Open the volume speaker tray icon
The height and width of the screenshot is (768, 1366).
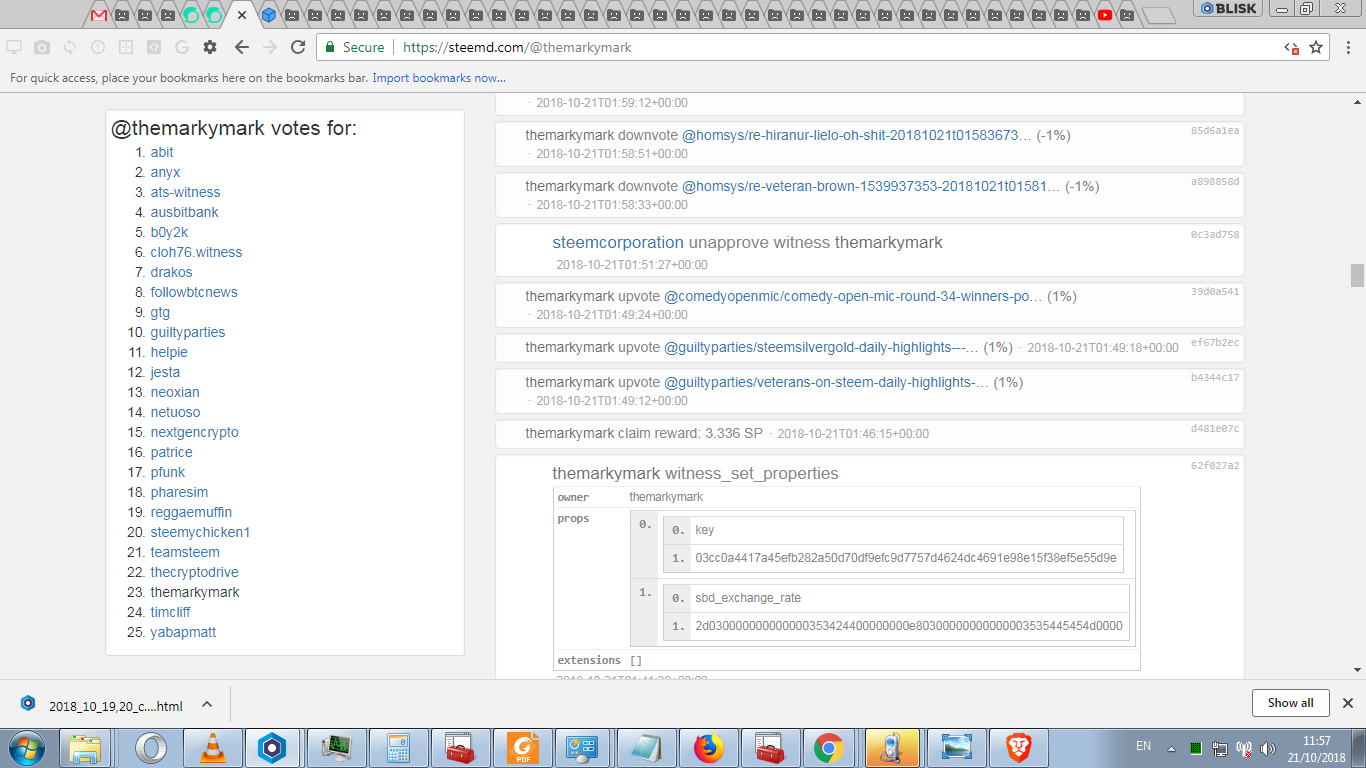coord(1269,748)
